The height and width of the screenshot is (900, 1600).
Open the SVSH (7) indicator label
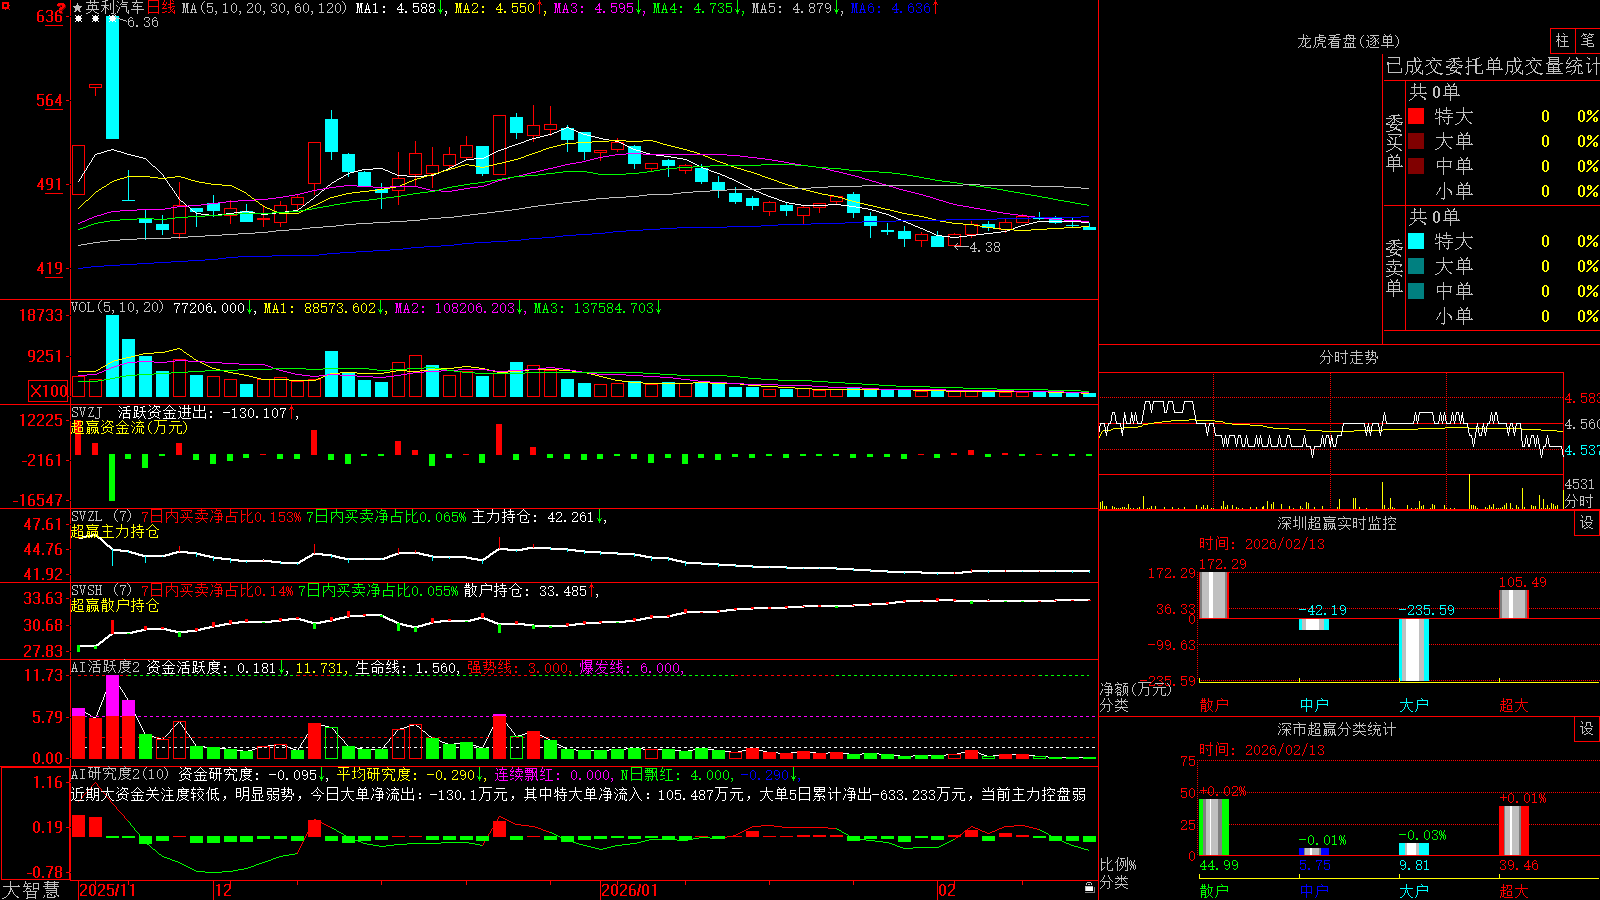point(101,591)
